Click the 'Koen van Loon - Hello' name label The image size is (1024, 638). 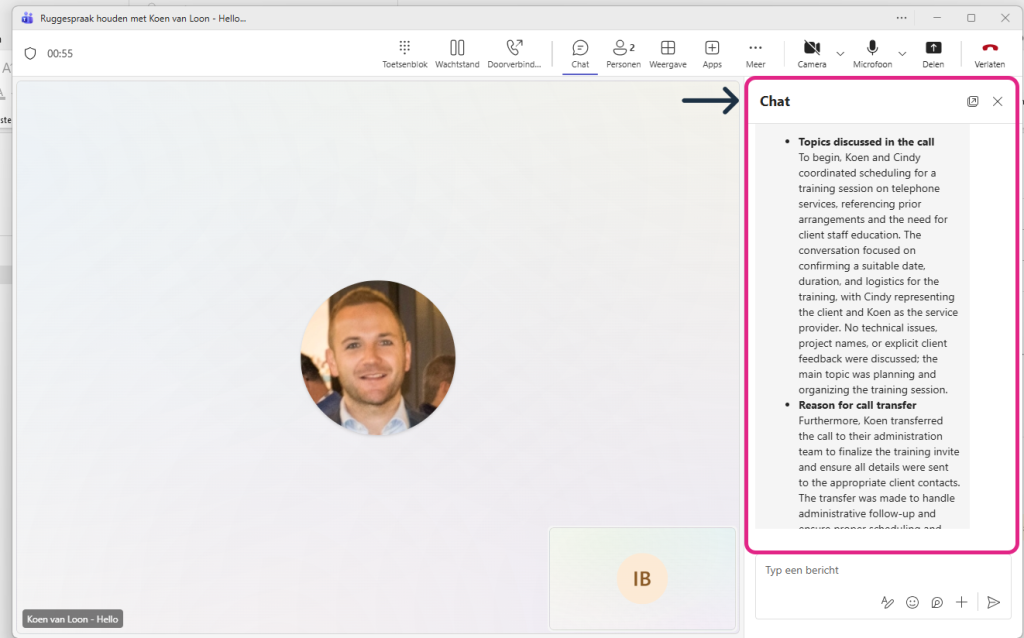(72, 619)
